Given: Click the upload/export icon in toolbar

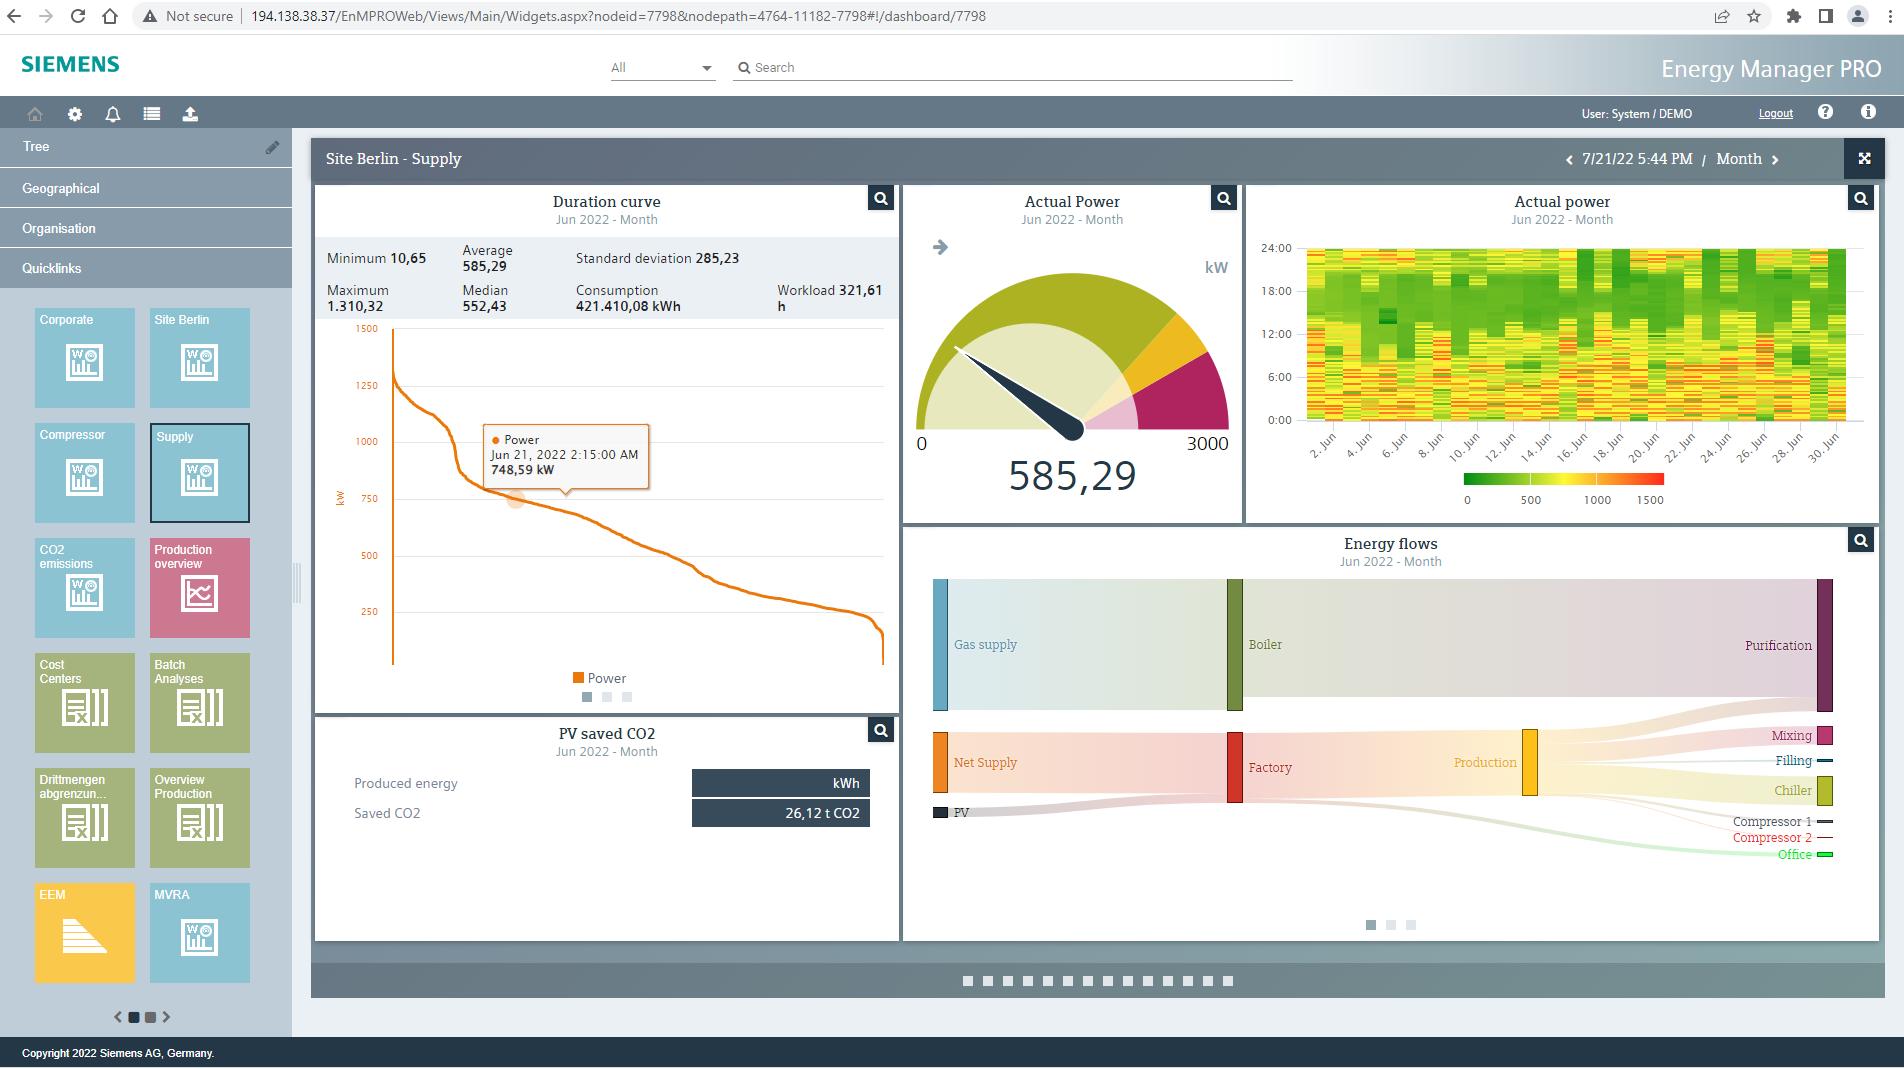Looking at the screenshot, I should [190, 114].
